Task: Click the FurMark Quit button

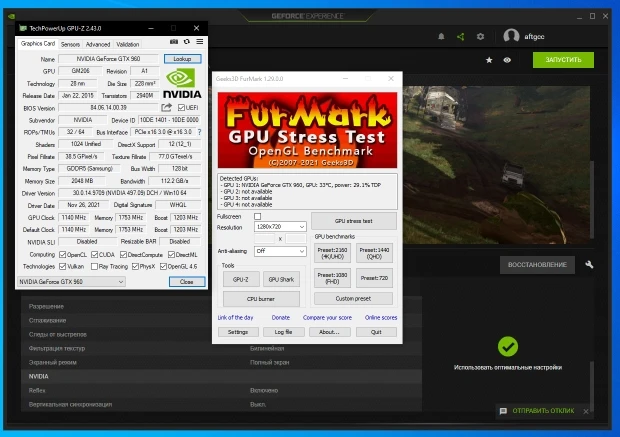Action: point(376,332)
